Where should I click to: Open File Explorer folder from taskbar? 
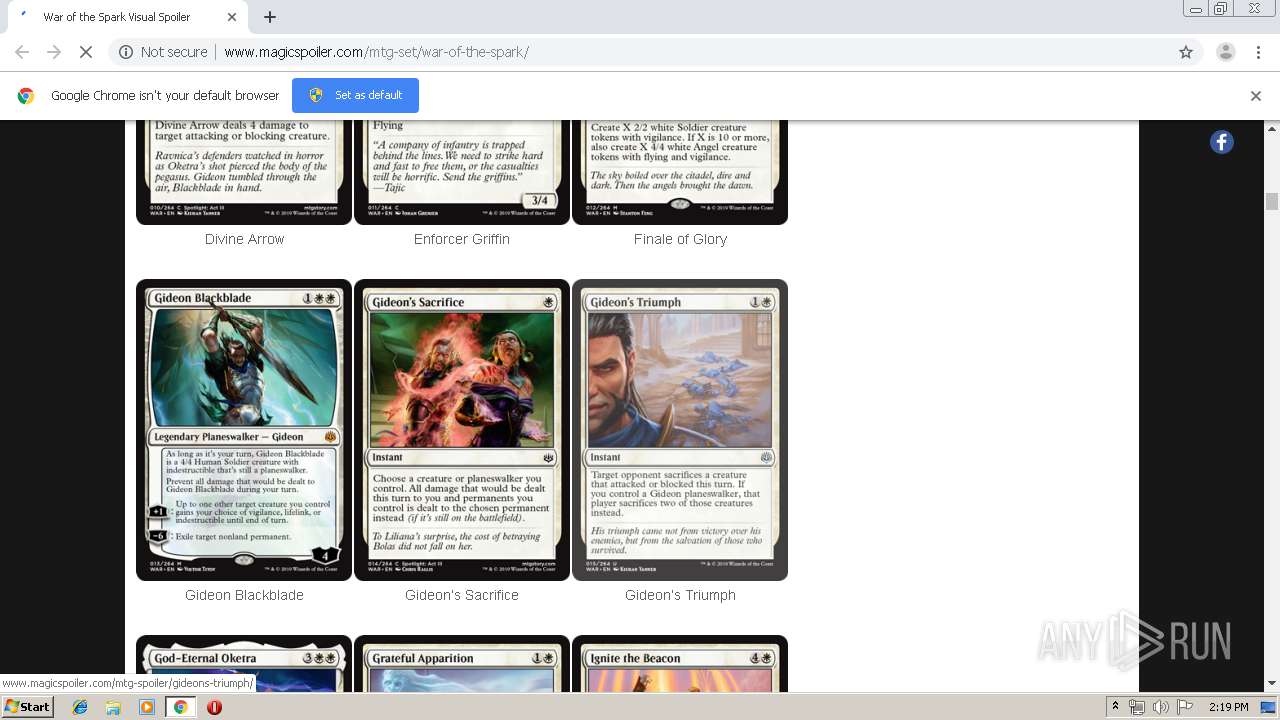[x=113, y=707]
